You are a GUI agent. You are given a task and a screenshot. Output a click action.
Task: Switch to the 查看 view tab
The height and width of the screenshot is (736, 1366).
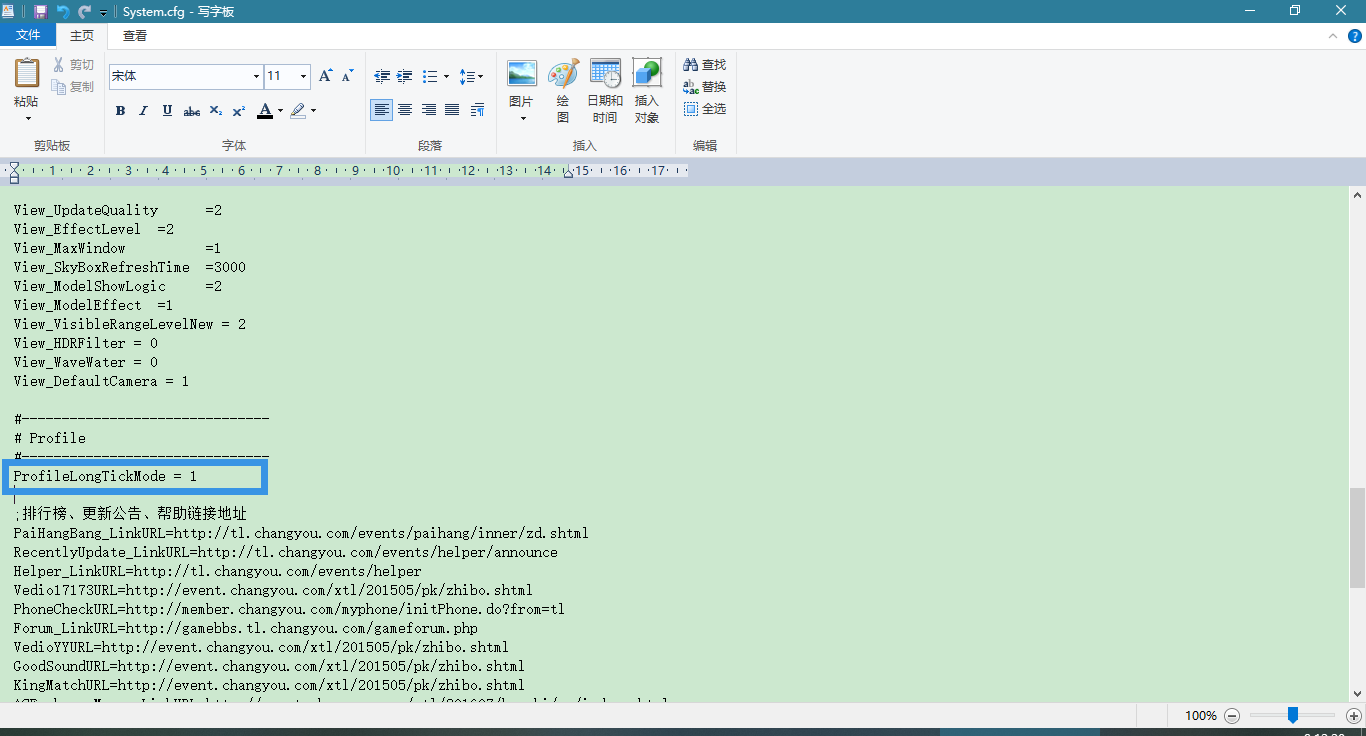tap(135, 35)
